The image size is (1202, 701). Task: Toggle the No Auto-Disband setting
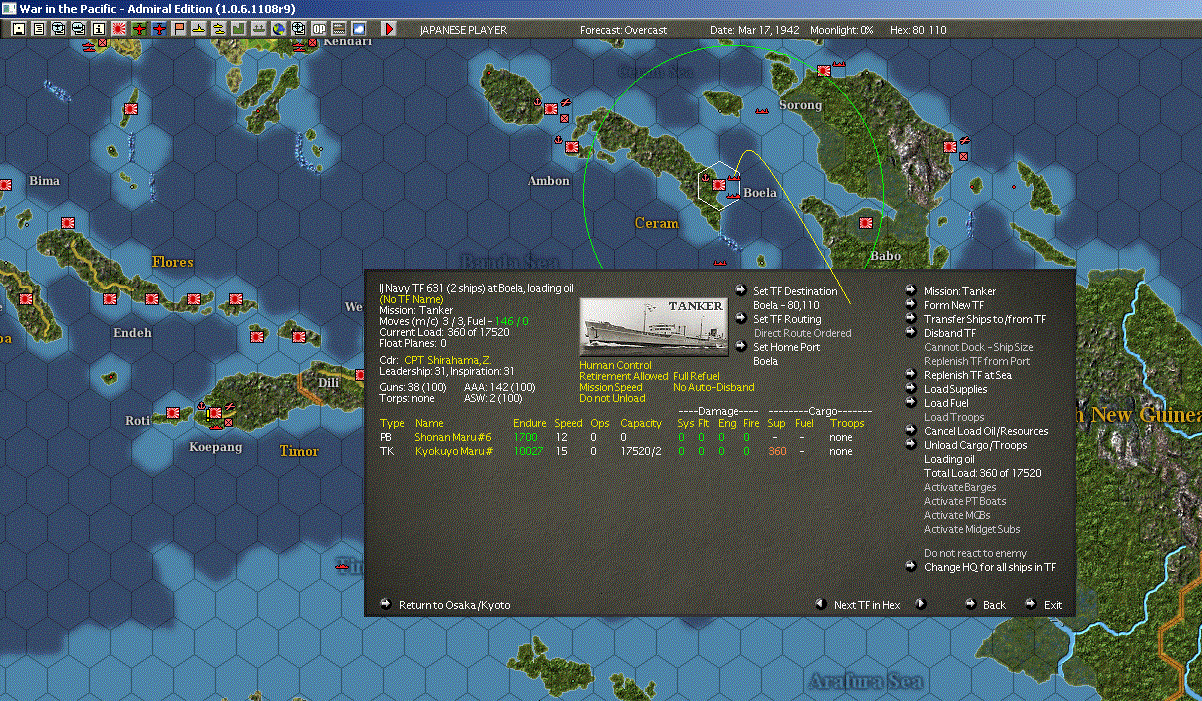coord(713,387)
